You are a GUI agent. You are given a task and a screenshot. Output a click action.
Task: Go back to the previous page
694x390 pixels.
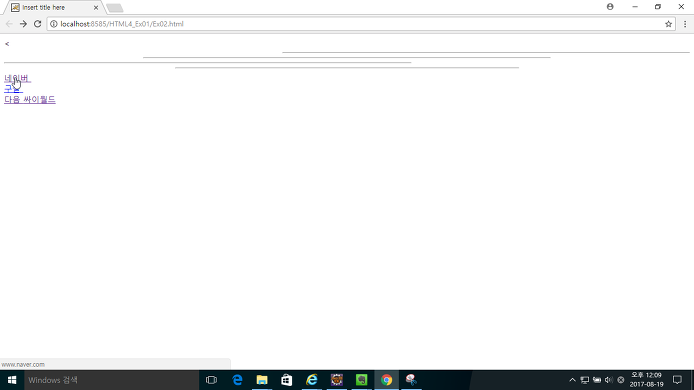point(9,24)
